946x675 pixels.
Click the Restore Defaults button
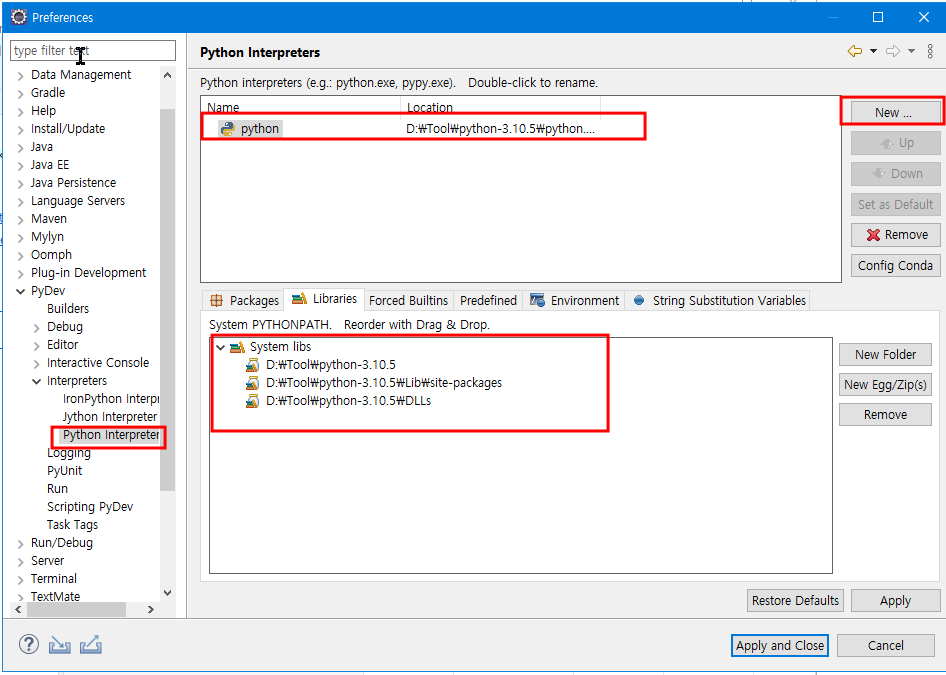click(795, 600)
